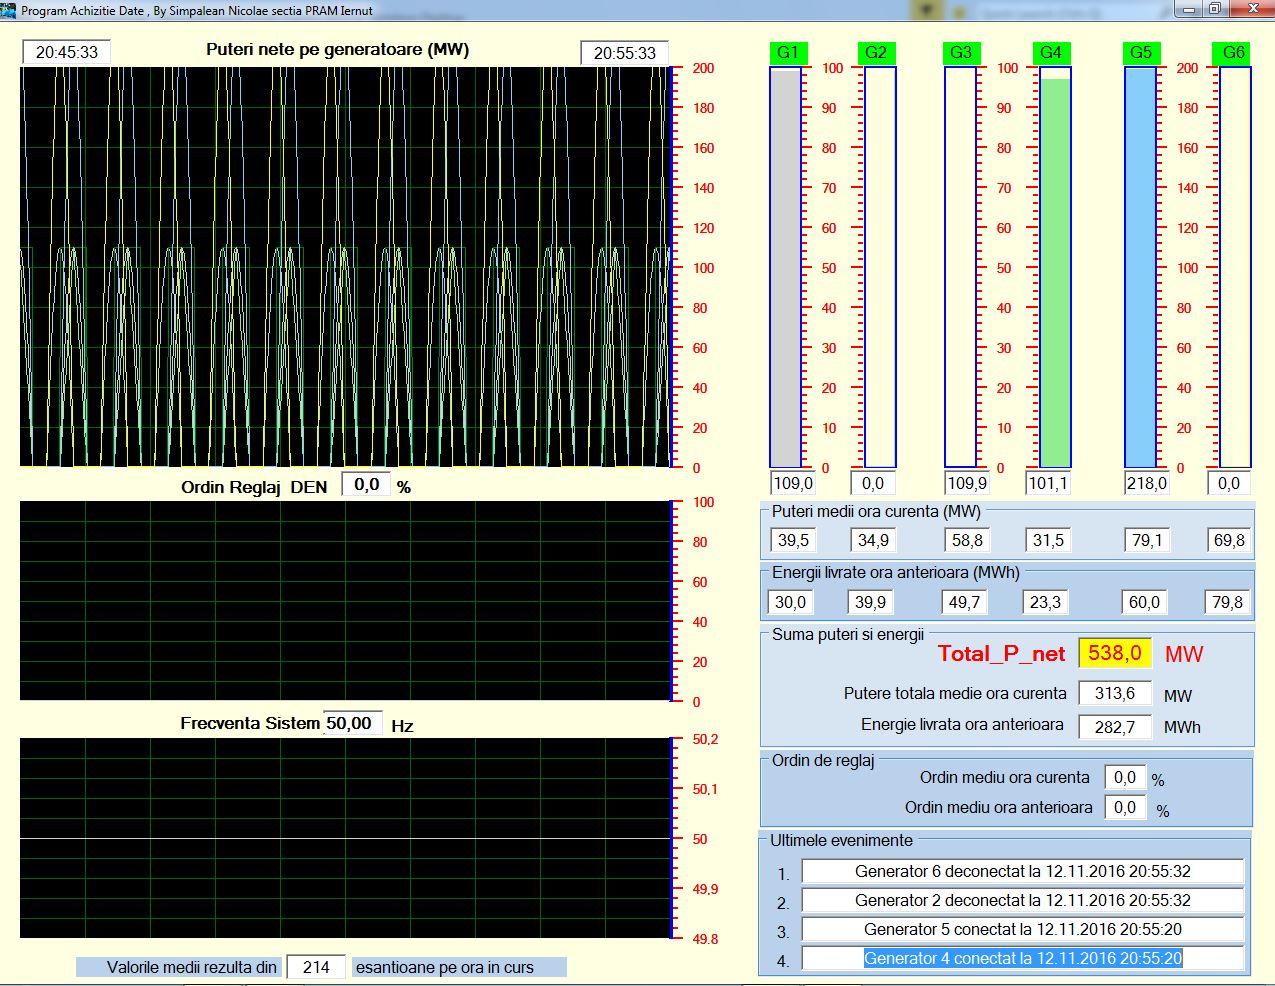Click the gray G1 power level bar
This screenshot has width=1275, height=986.
(x=785, y=268)
